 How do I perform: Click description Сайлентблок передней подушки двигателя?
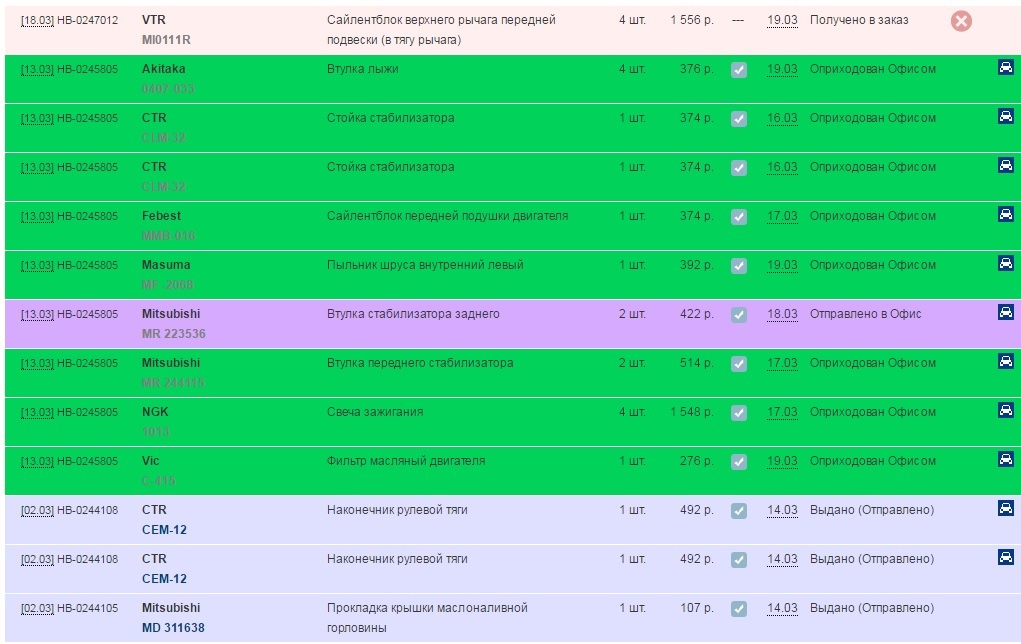point(447,216)
